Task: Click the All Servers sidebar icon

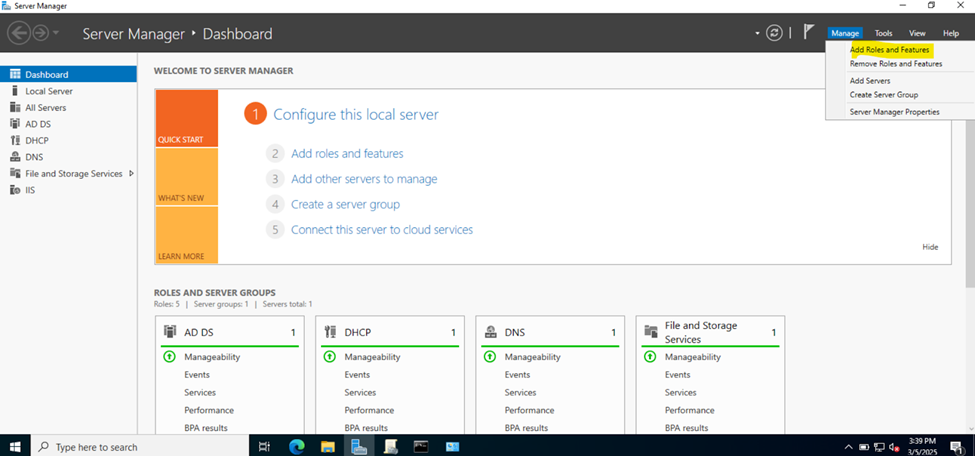Action: click(x=15, y=108)
